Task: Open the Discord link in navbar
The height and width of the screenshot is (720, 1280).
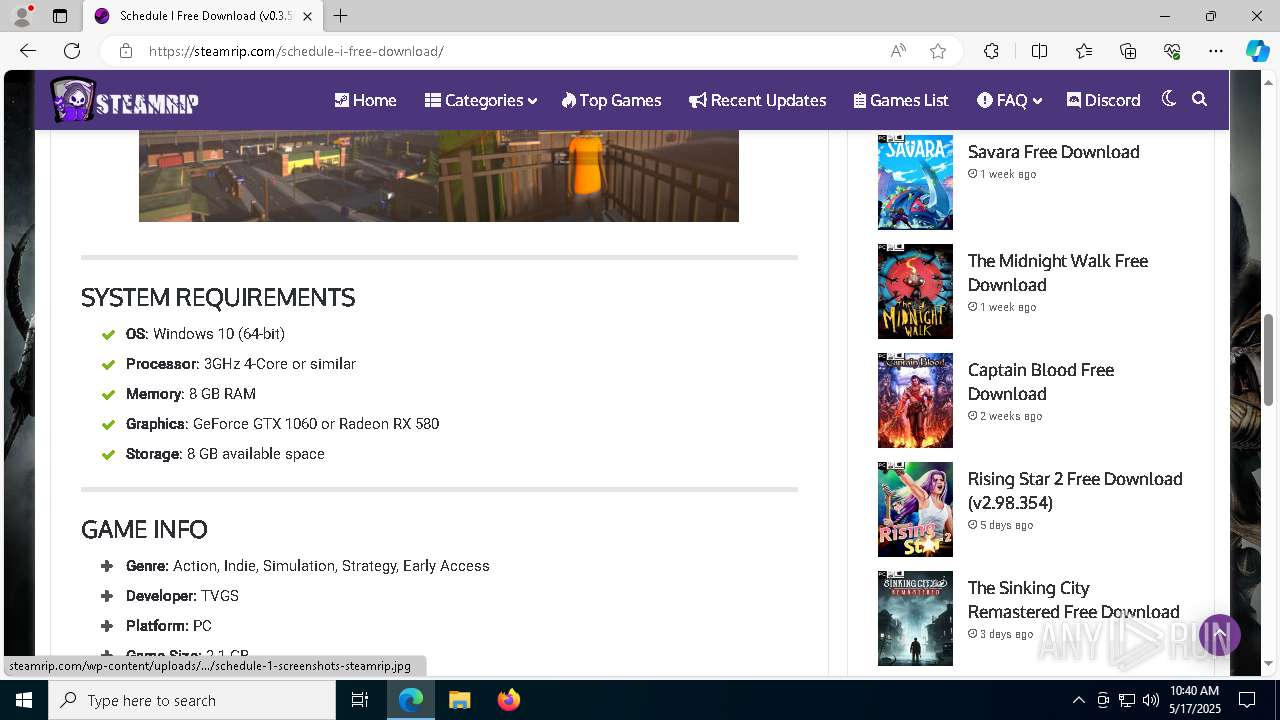Action: coord(1103,100)
